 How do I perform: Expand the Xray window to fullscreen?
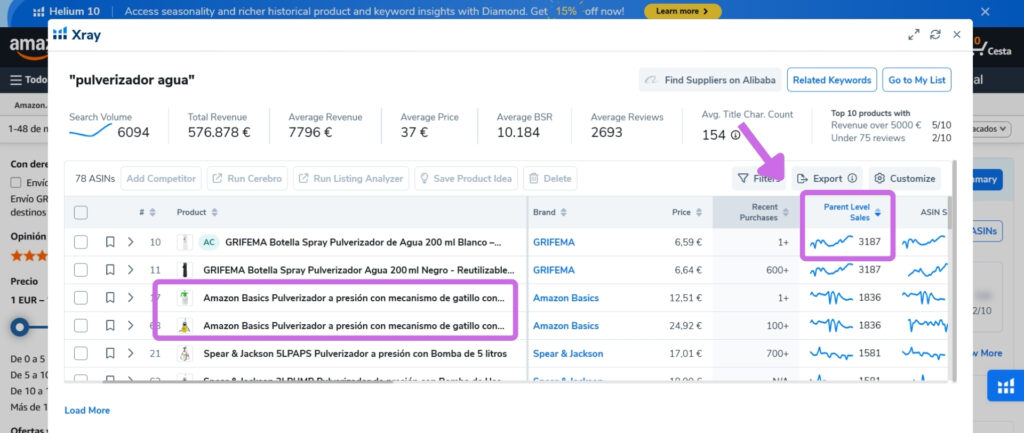point(914,35)
